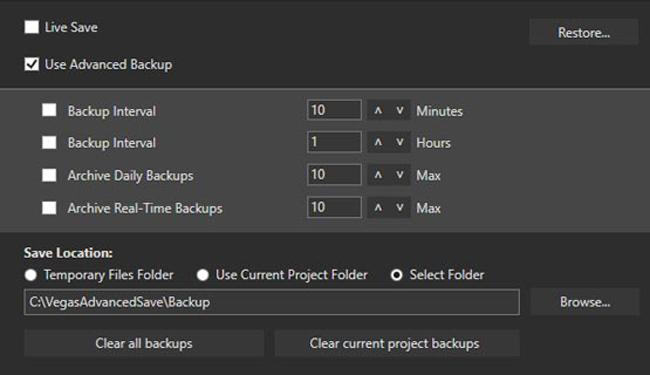
Task: Enable Backup Interval in Hours checkbox
Action: coord(49,142)
